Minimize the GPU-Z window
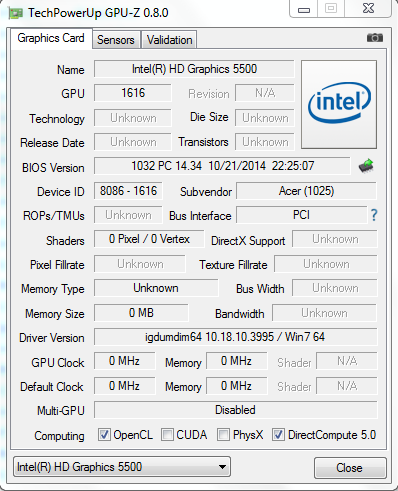 coord(304,9)
